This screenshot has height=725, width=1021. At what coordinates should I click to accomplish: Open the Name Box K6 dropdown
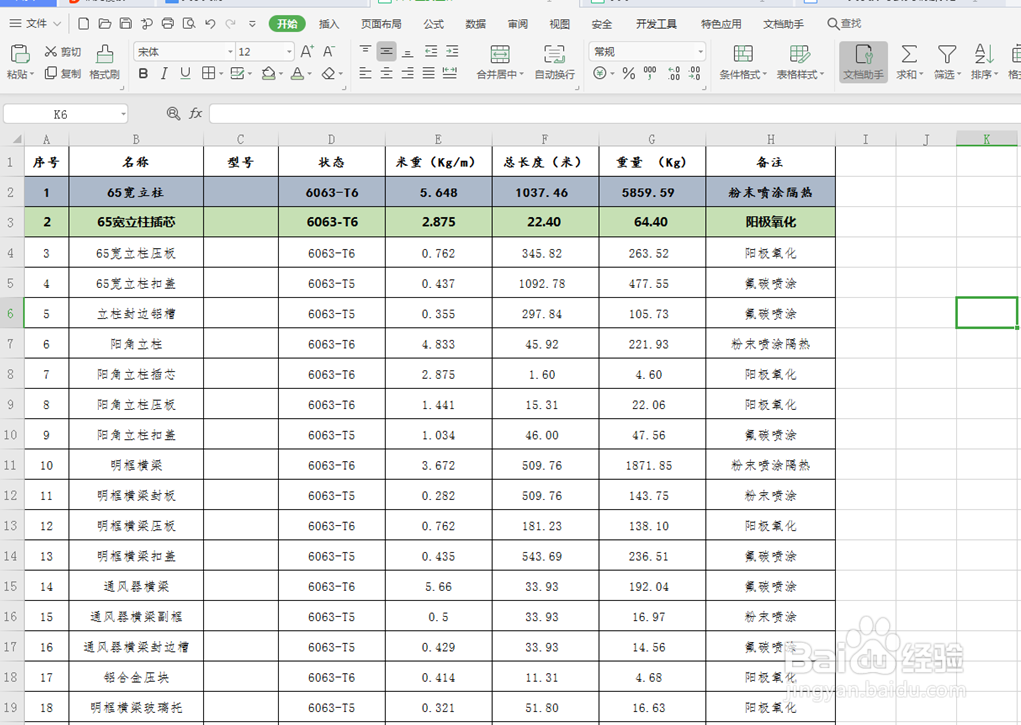tap(123, 115)
